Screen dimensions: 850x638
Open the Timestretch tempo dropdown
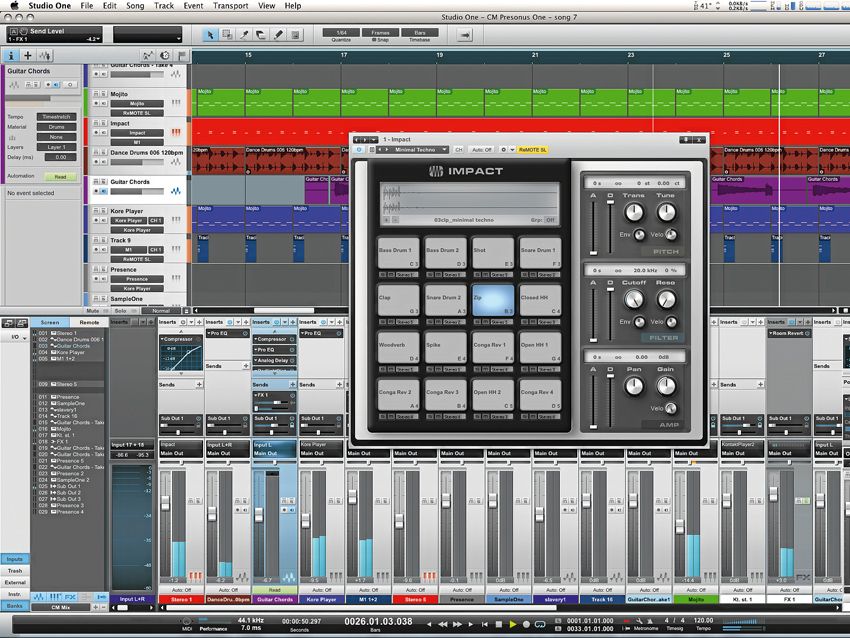[x=56, y=117]
